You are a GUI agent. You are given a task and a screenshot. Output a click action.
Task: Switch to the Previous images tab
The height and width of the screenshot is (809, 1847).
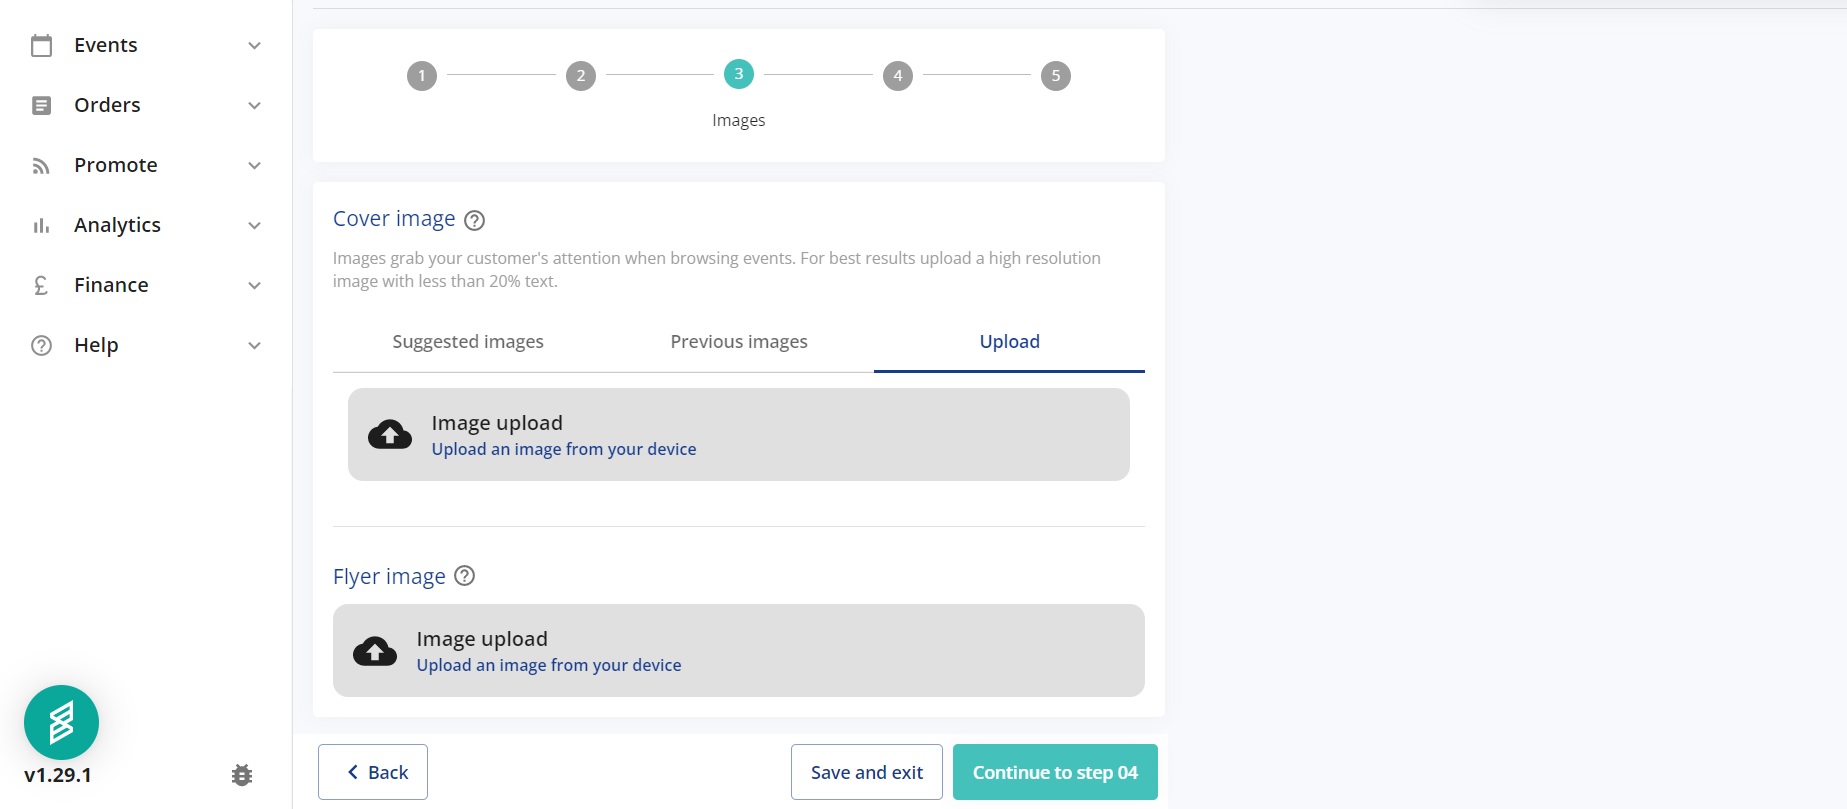pyautogui.click(x=739, y=342)
